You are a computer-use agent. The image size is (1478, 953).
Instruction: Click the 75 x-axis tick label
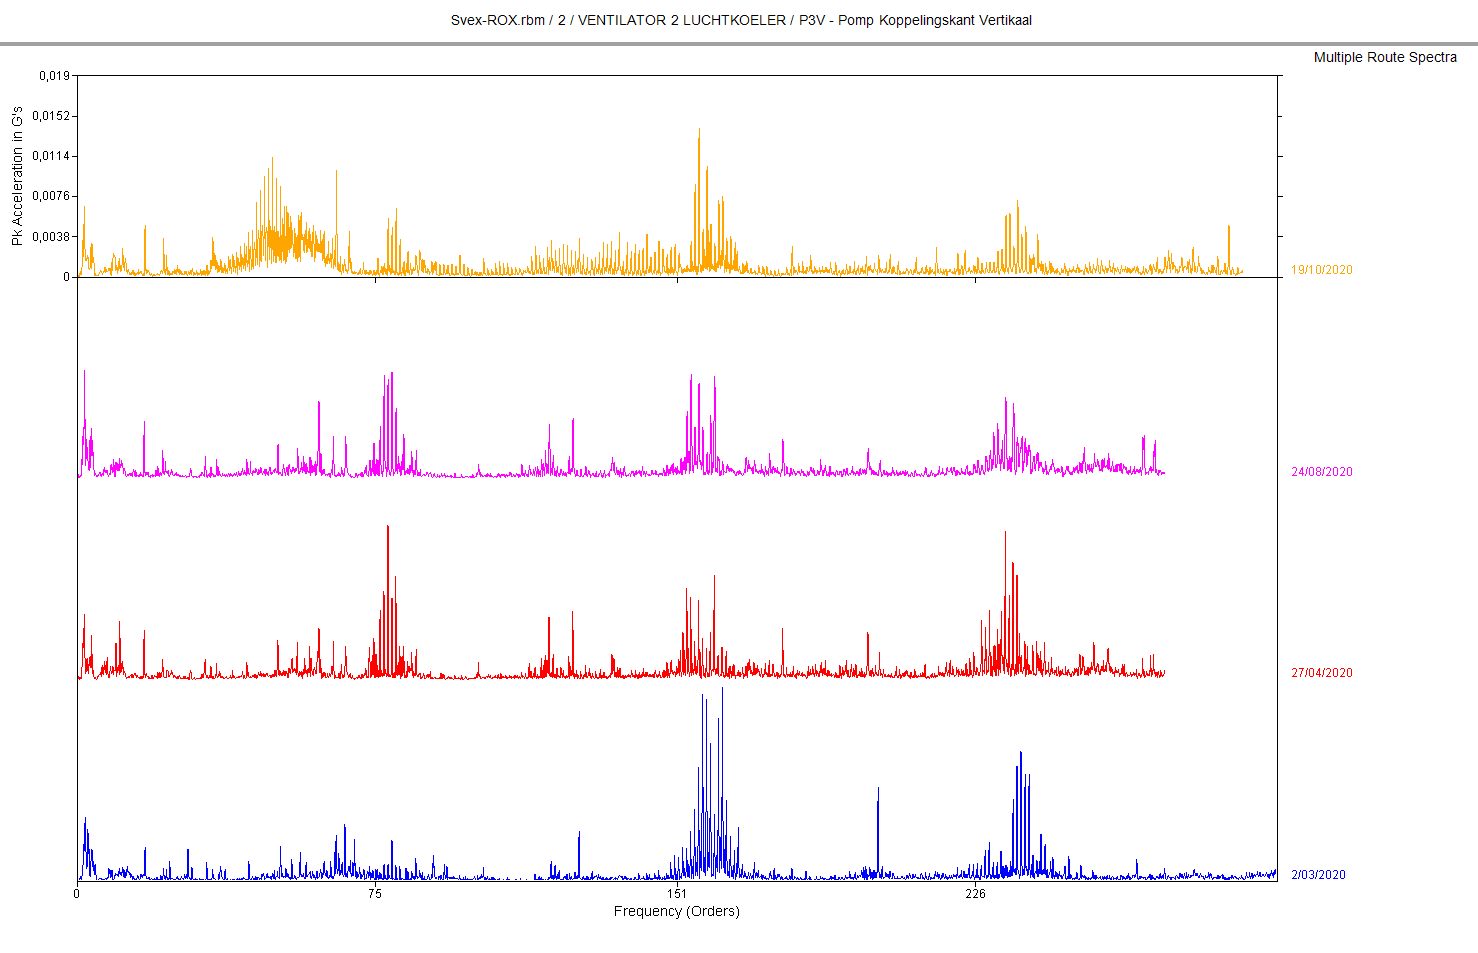click(x=375, y=894)
